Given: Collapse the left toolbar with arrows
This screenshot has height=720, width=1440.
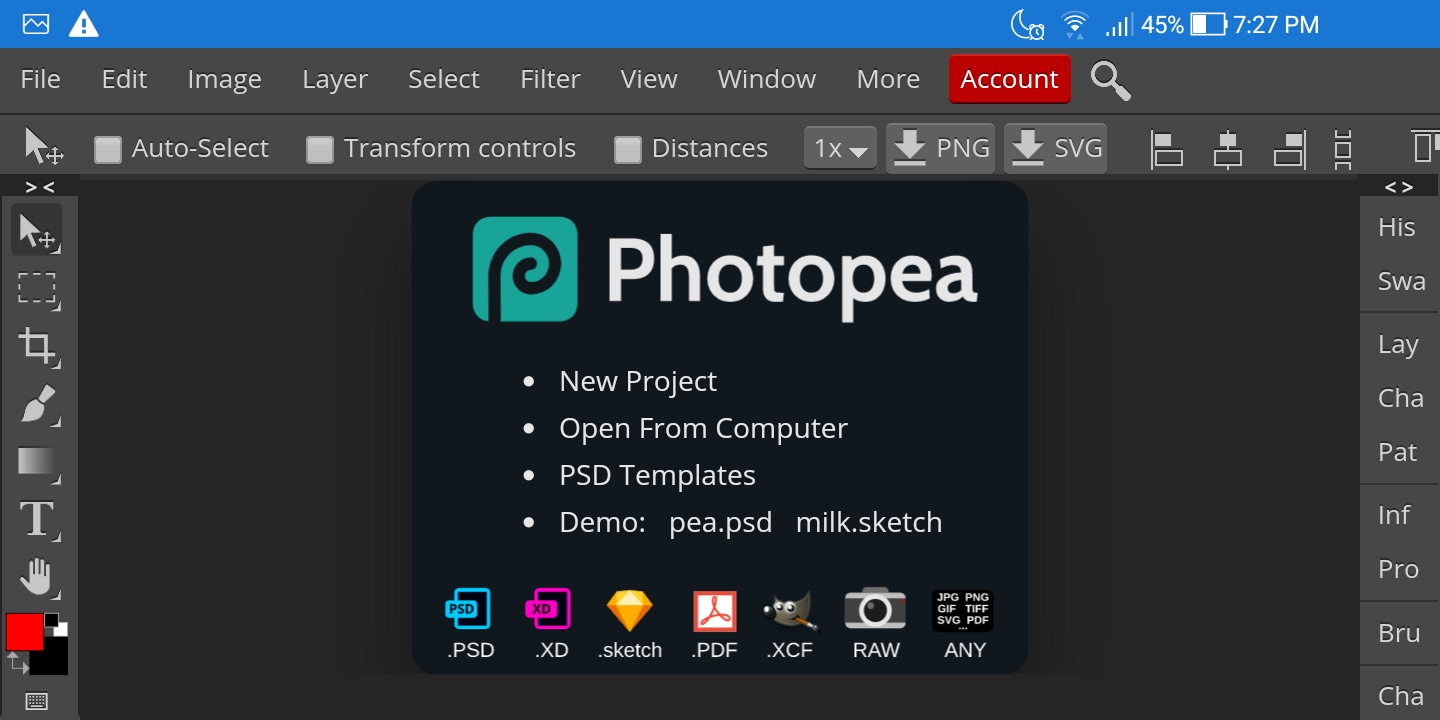Looking at the screenshot, I should [40, 187].
